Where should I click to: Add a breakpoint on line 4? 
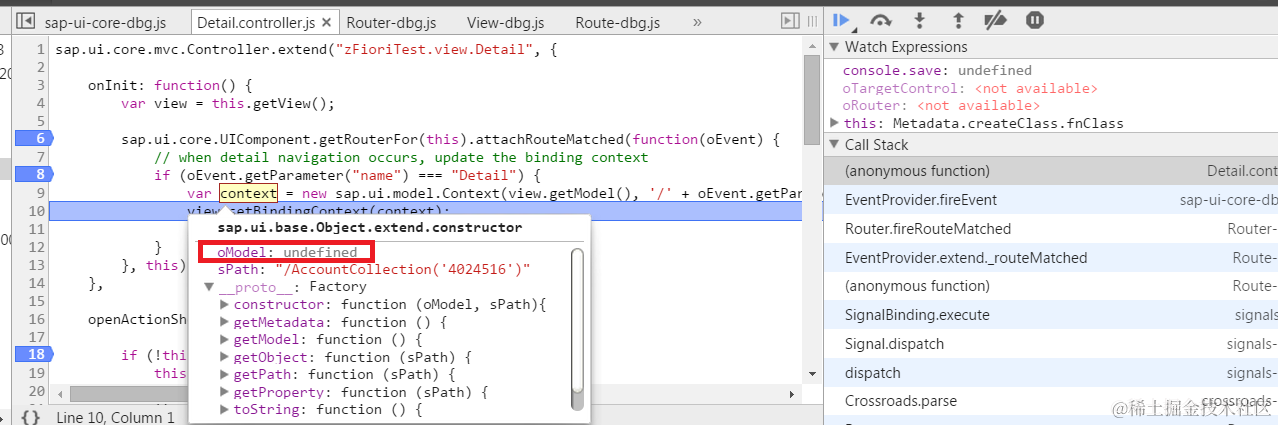pyautogui.click(x=40, y=103)
